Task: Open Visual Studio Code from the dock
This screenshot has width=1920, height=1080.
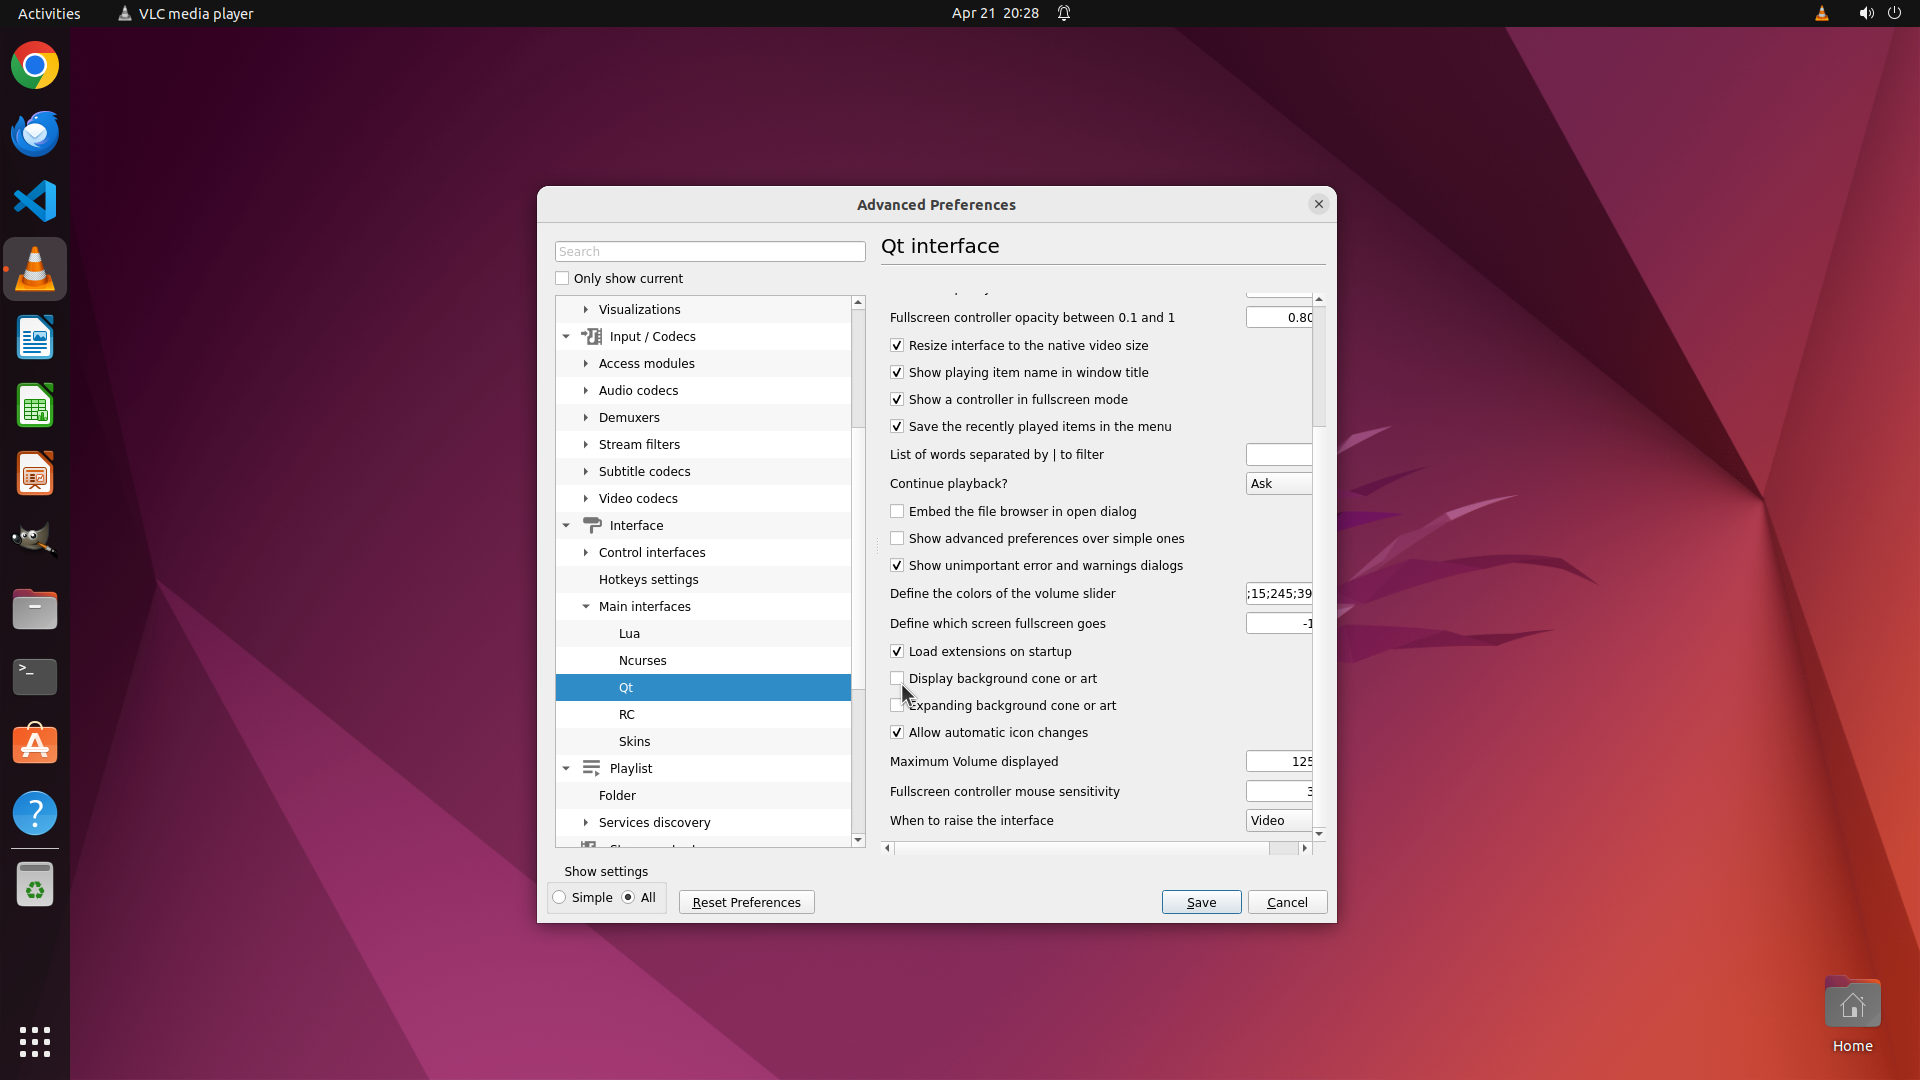Action: tap(35, 201)
